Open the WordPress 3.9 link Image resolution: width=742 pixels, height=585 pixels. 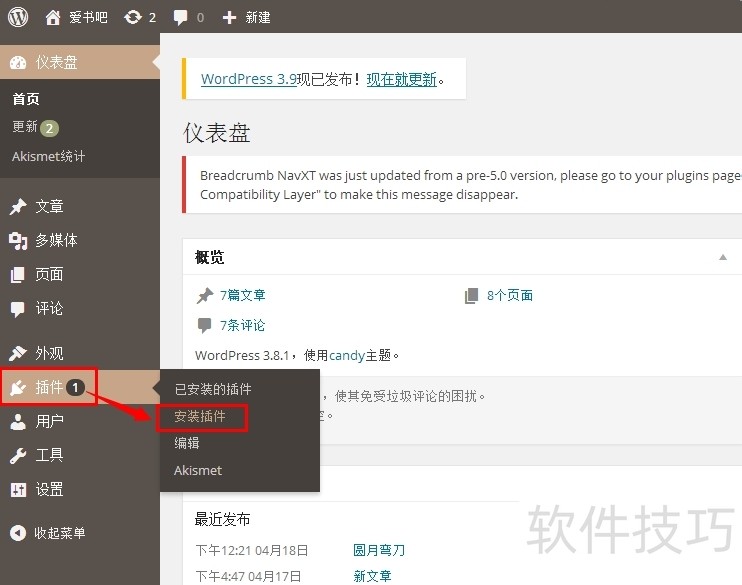click(249, 79)
